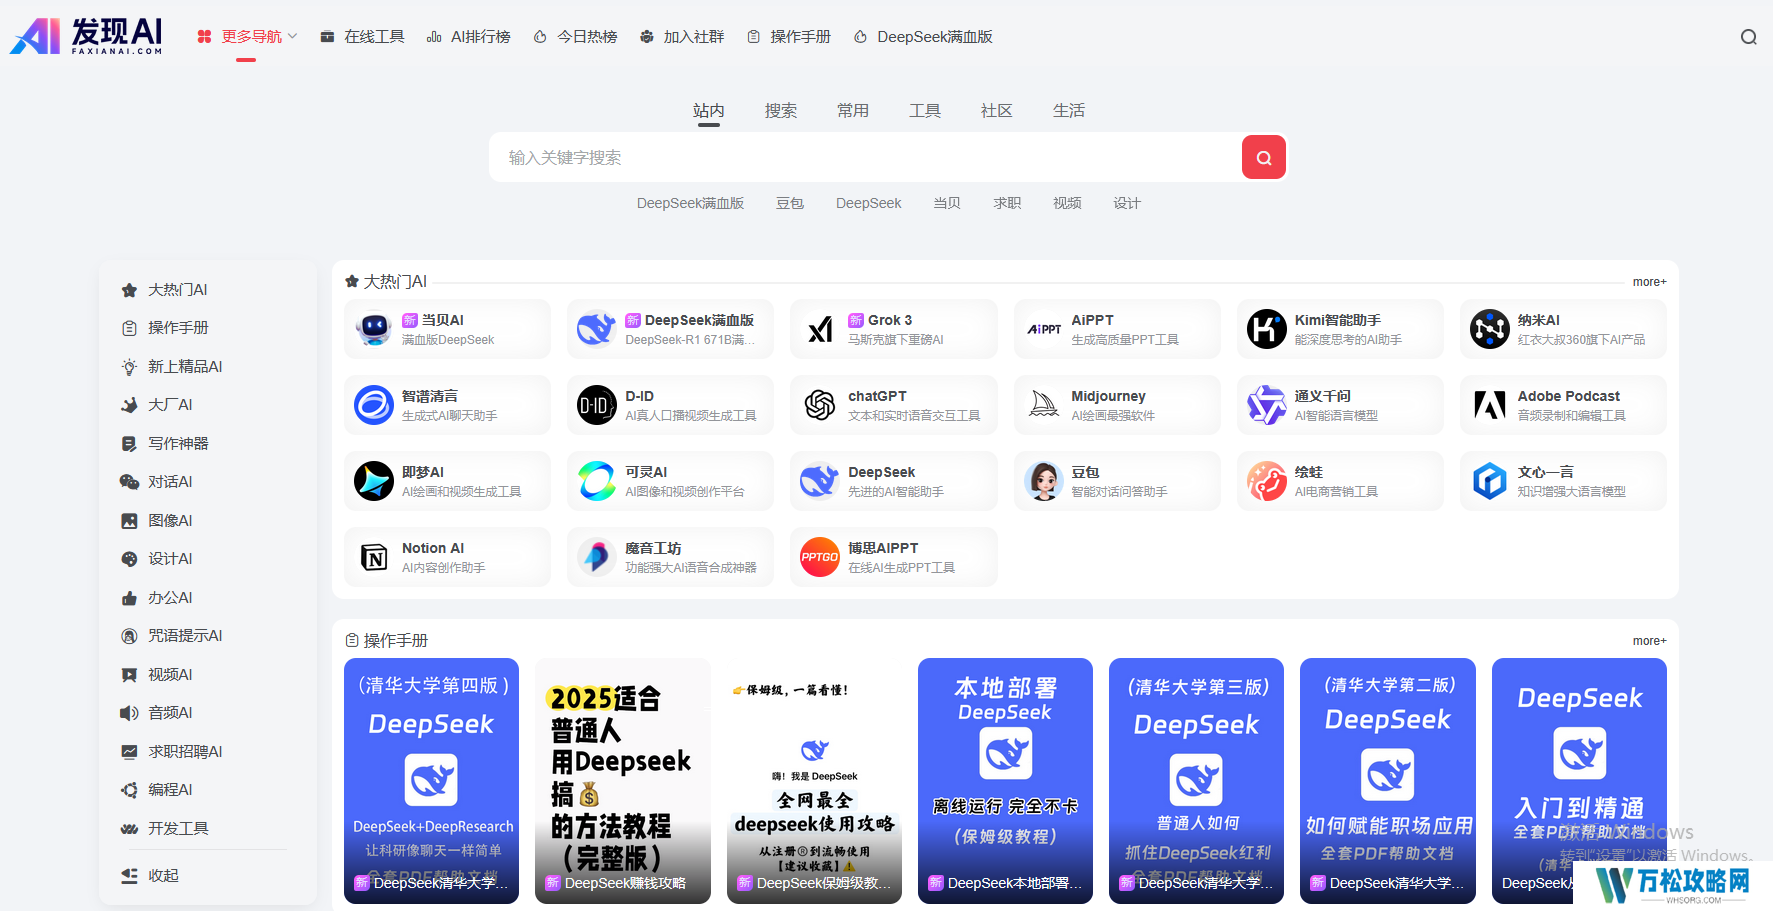Click the DeepSeek满血版 hot keyword link
The image size is (1773, 911).
pos(690,202)
